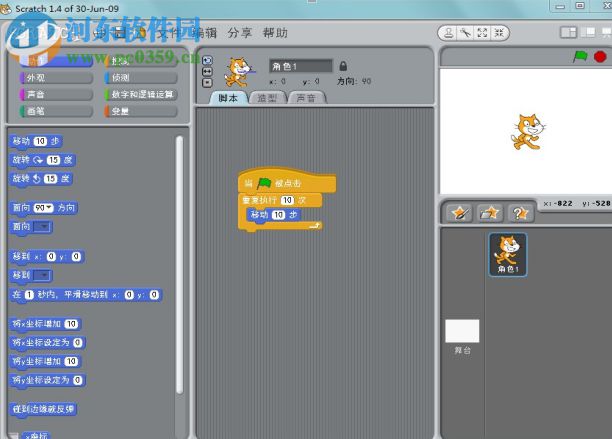The width and height of the screenshot is (612, 439).
Task: Click the 移动 10 步 block inside the loop
Action: (x=273, y=215)
